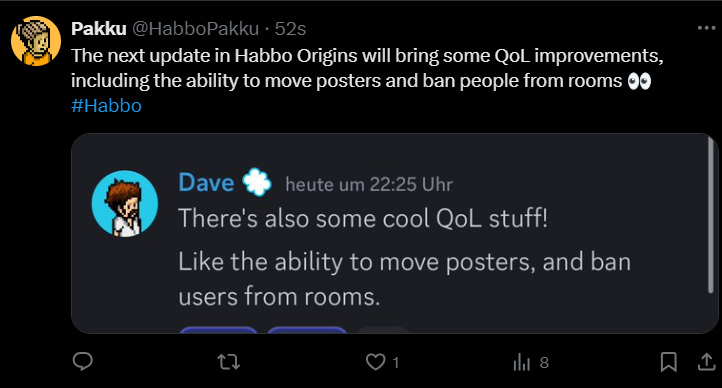Open the reply icon under the tweet

83,361
